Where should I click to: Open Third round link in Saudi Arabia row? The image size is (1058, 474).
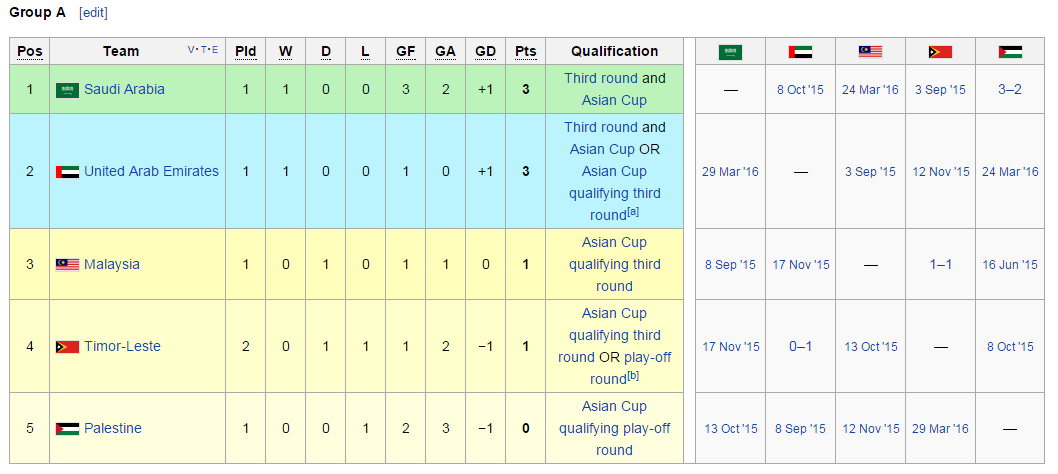coord(601,78)
